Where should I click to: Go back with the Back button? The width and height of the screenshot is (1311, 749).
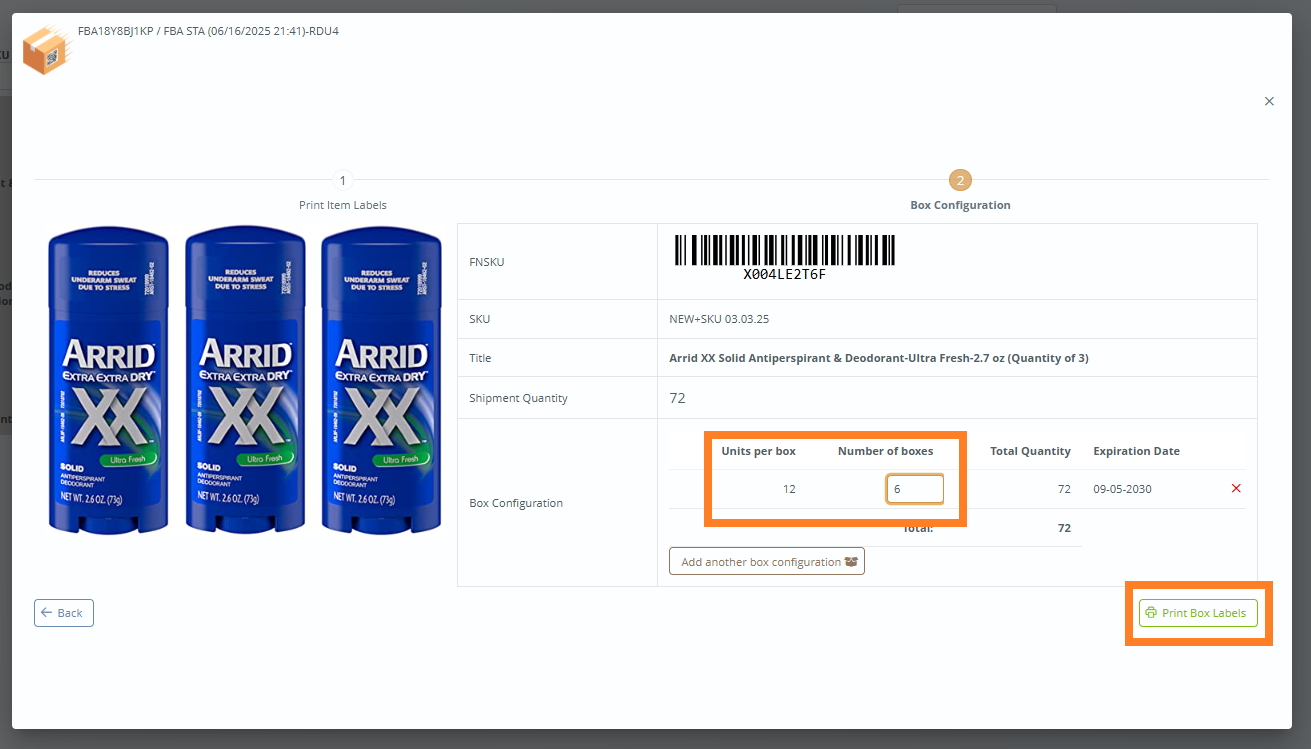[64, 613]
